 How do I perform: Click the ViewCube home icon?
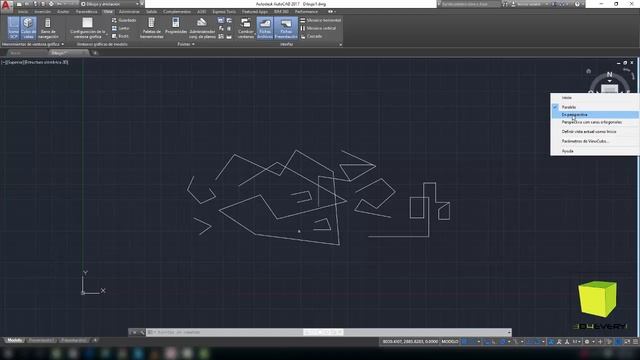click(588, 71)
